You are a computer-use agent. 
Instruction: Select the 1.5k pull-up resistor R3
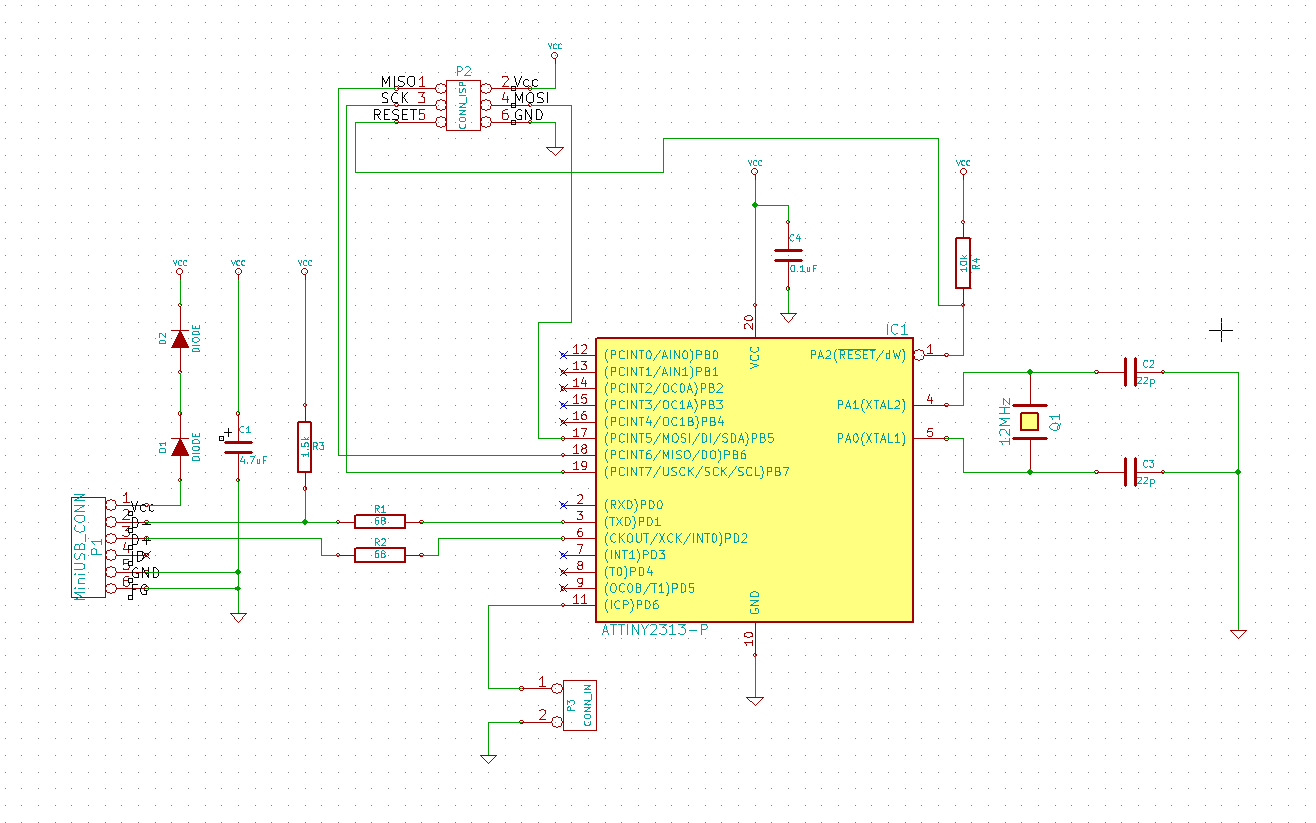(304, 447)
